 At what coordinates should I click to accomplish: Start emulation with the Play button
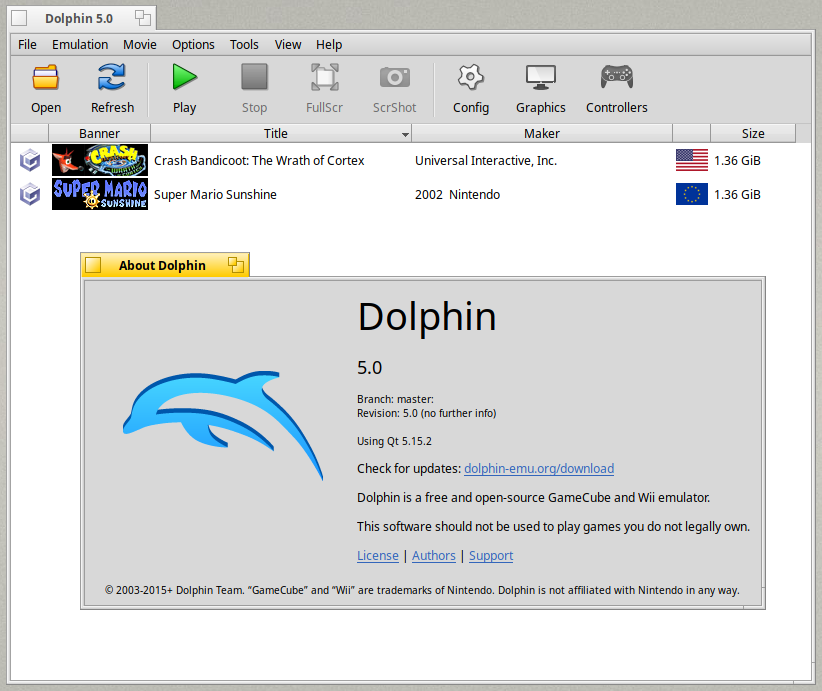185,77
